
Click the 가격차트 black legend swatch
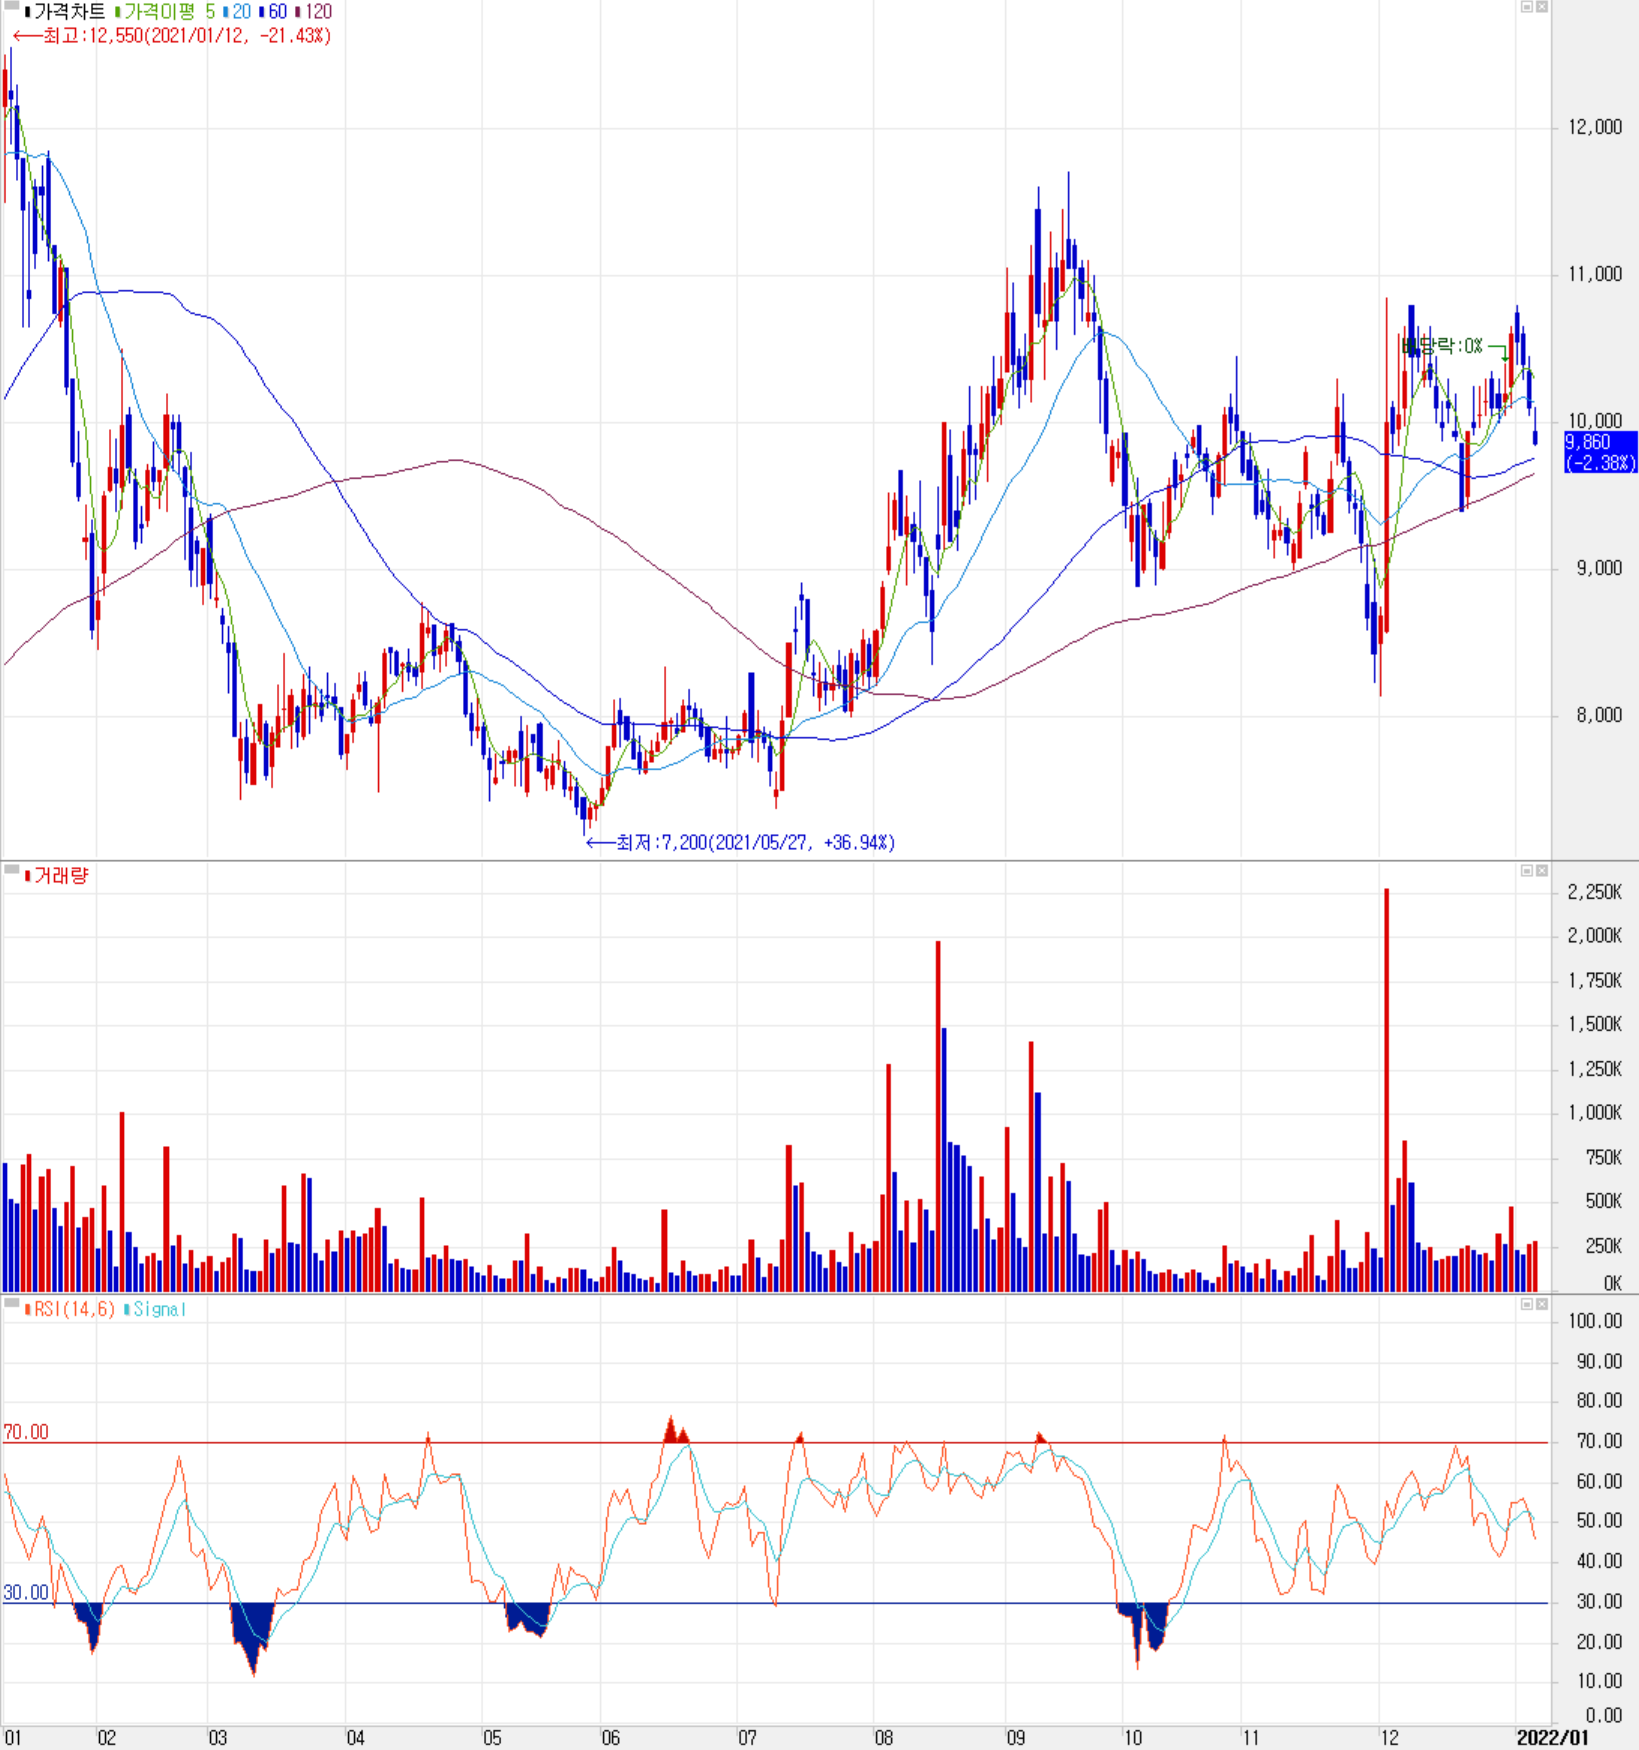click(x=27, y=12)
